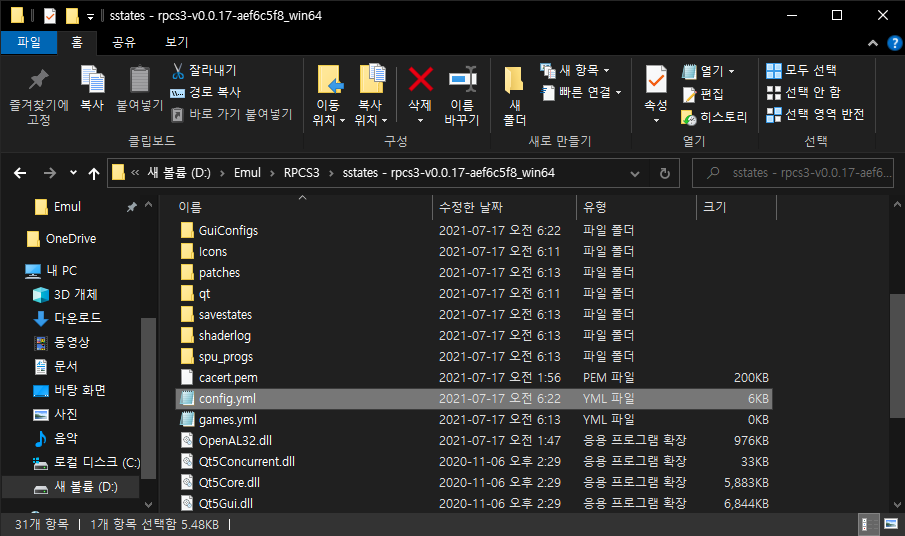This screenshot has width=905, height=536.
Task: Click 경로 복사 (Copy path)
Action: click(206, 92)
